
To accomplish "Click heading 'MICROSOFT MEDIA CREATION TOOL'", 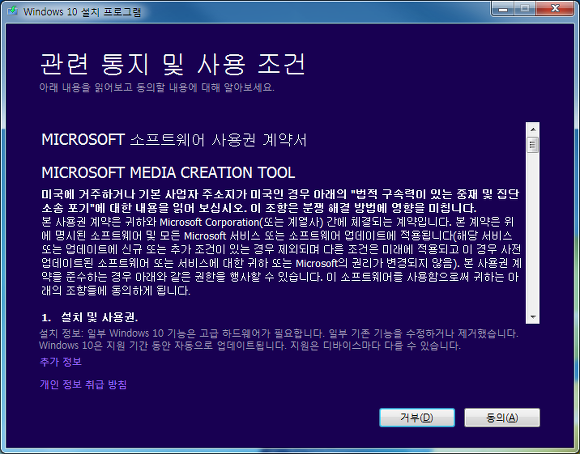I will click(x=168, y=172).
